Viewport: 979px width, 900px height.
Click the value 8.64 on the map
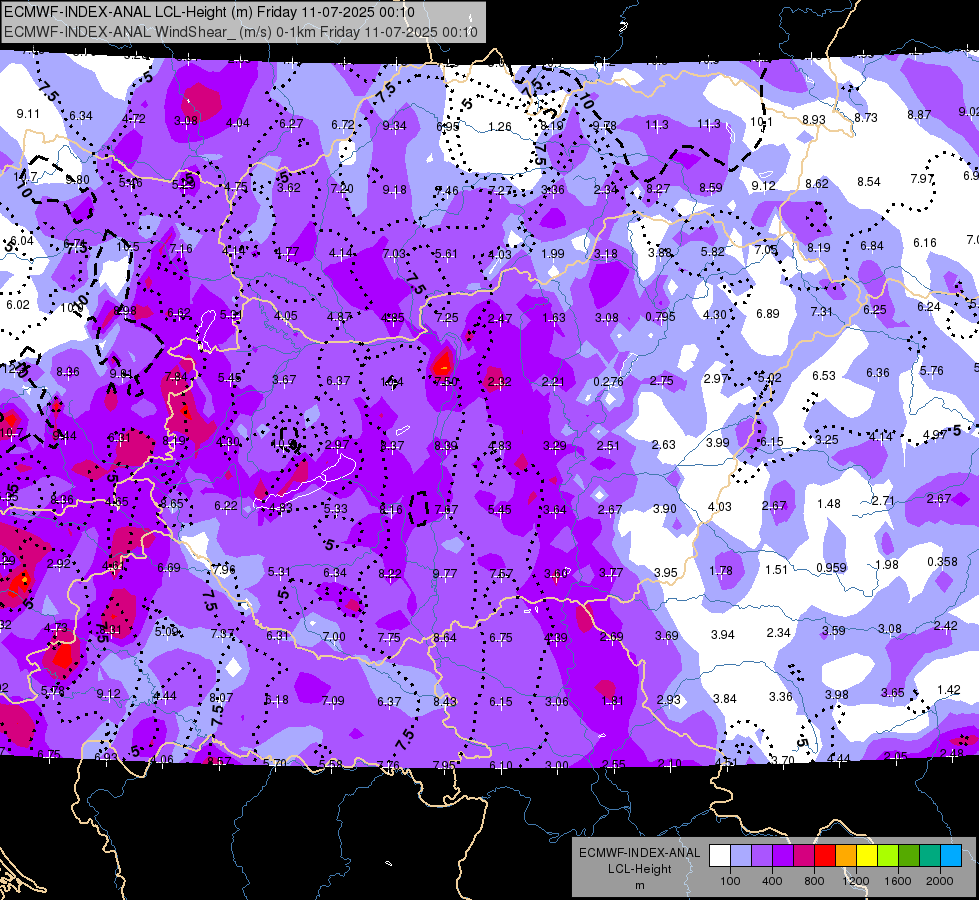pos(445,638)
